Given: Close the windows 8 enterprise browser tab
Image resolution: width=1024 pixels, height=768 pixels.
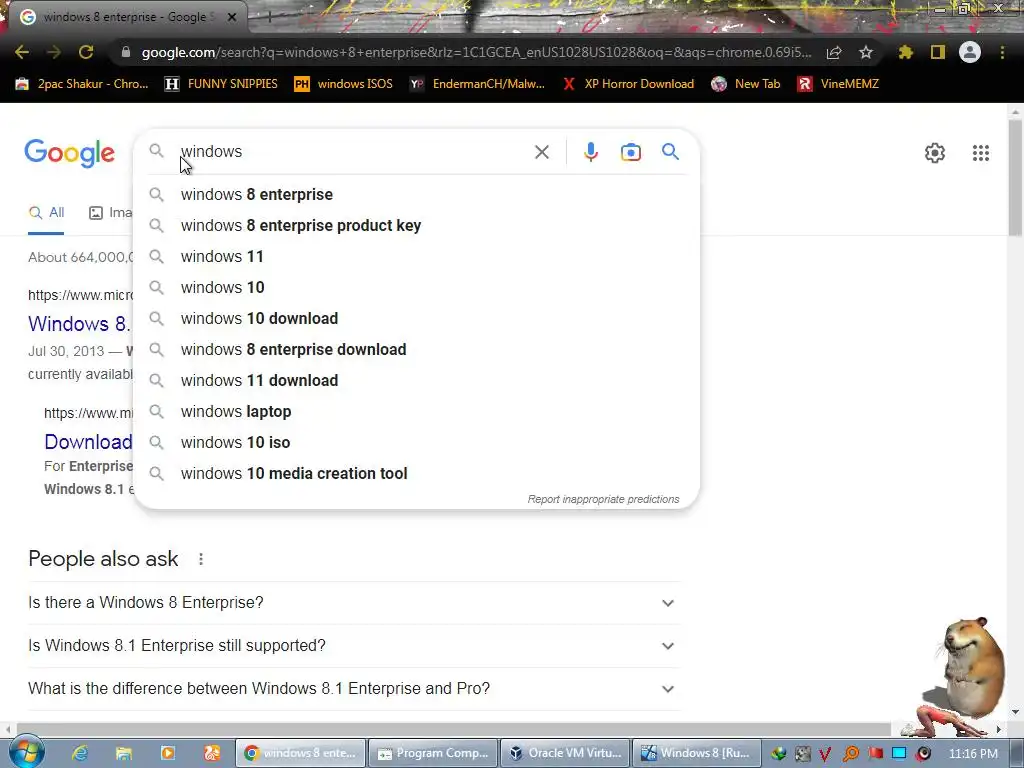Looking at the screenshot, I should (232, 17).
